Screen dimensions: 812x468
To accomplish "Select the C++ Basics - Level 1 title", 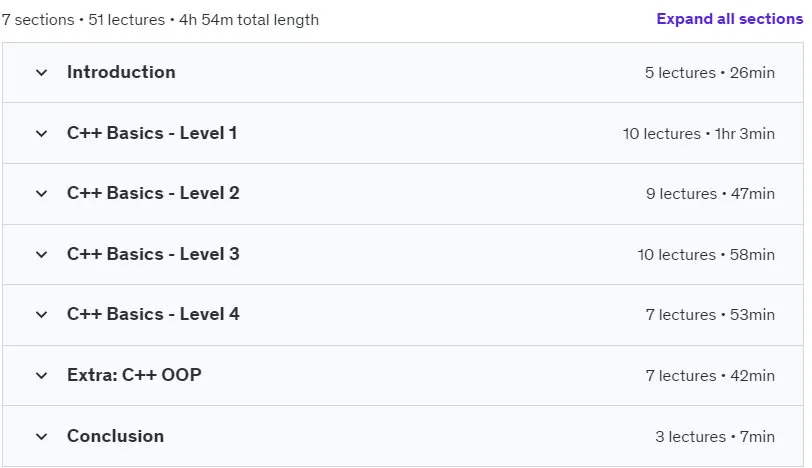I will pyautogui.click(x=152, y=133).
